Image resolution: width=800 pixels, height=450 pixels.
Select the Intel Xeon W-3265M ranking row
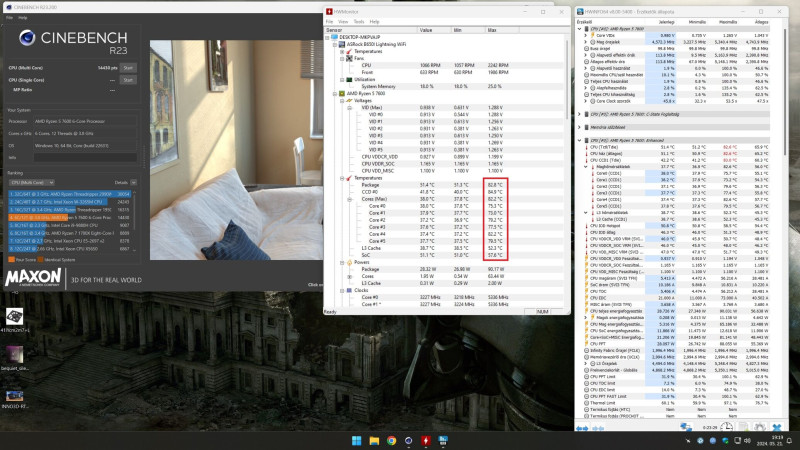[x=70, y=202]
